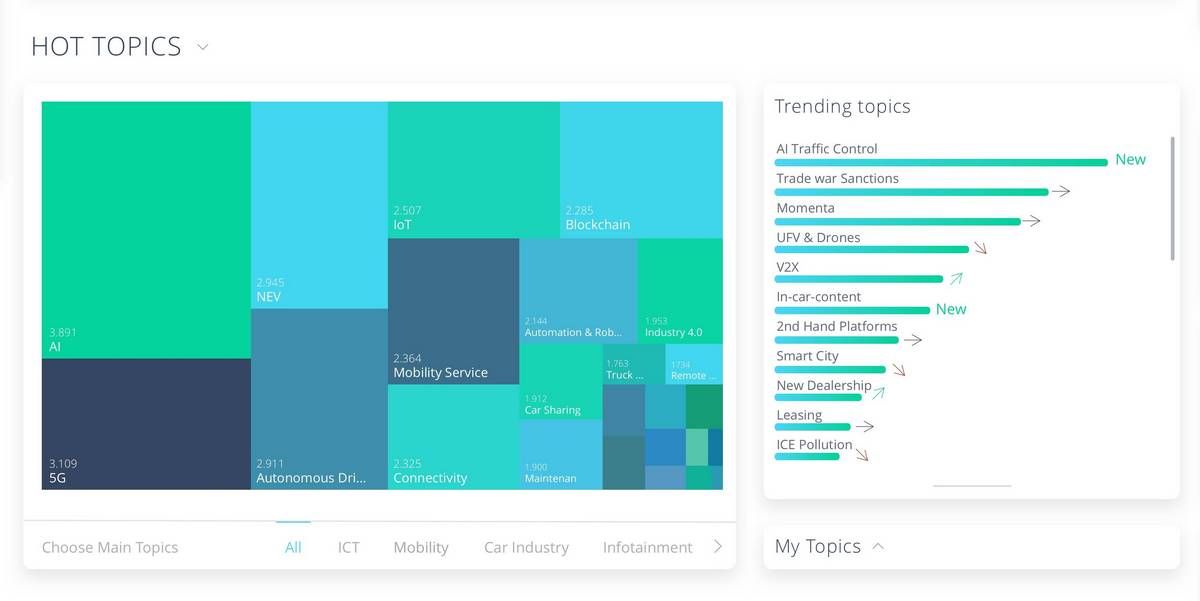Switch to the ICT tab
The height and width of the screenshot is (601, 1200).
coord(348,547)
